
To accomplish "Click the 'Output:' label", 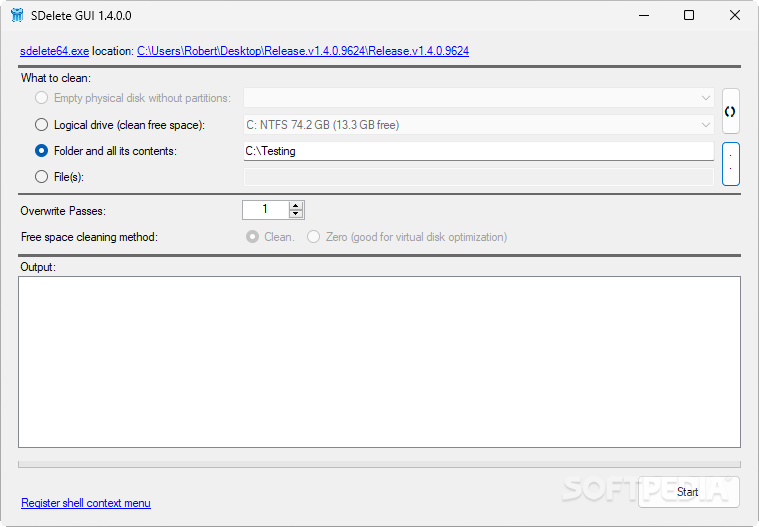I will 38,267.
